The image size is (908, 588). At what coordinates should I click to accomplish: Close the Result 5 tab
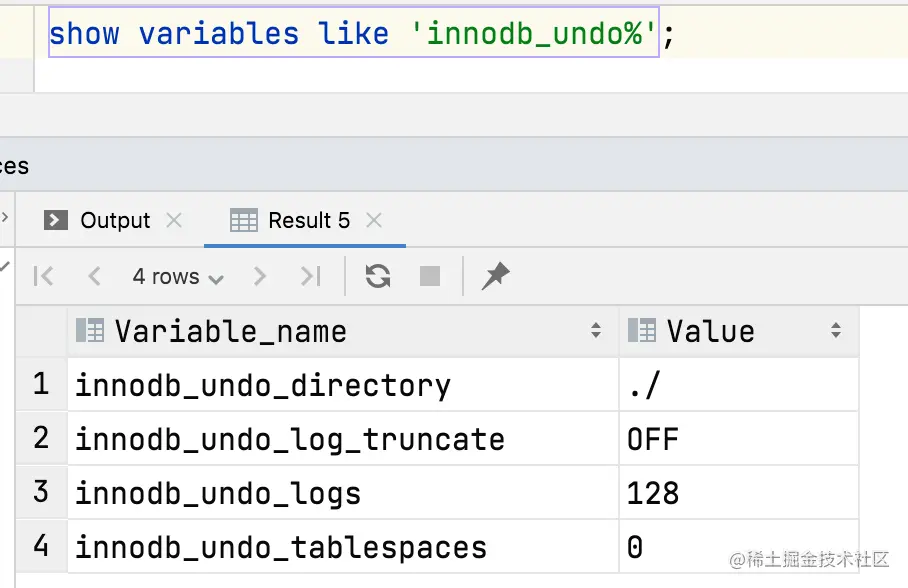pyautogui.click(x=374, y=220)
